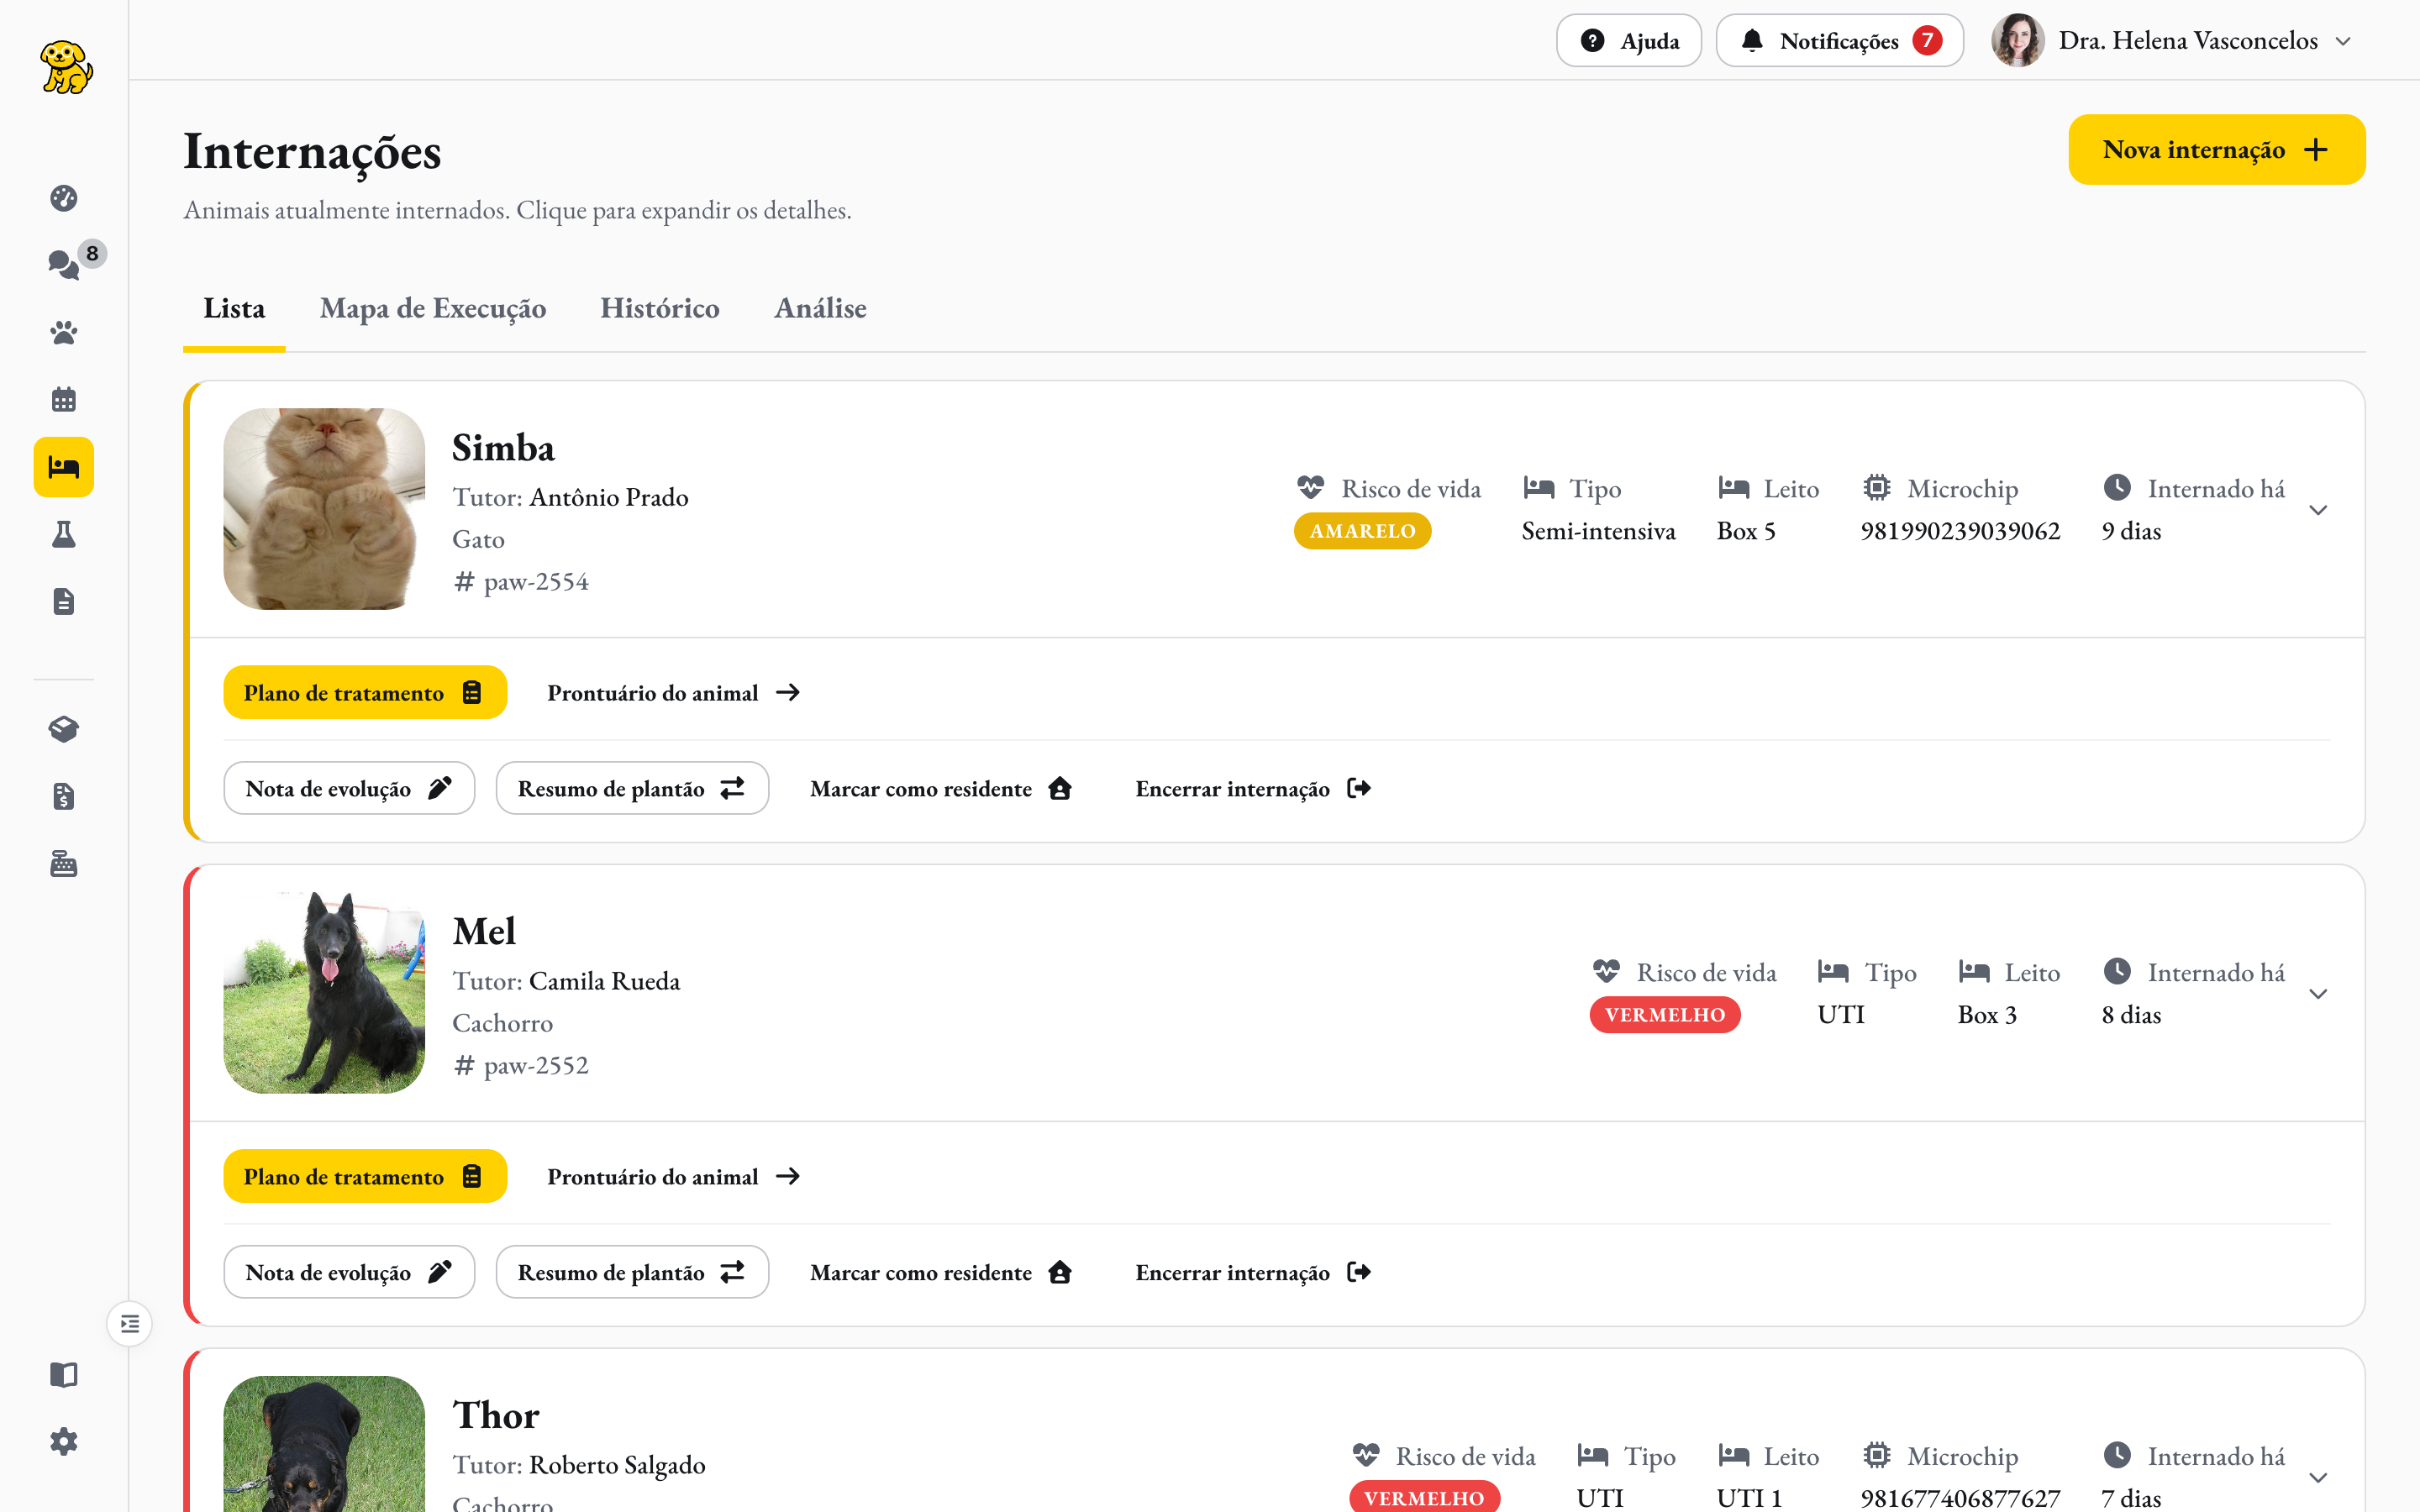Click Simba's ID paw-2554
2420x1512 pixels.
tap(536, 582)
